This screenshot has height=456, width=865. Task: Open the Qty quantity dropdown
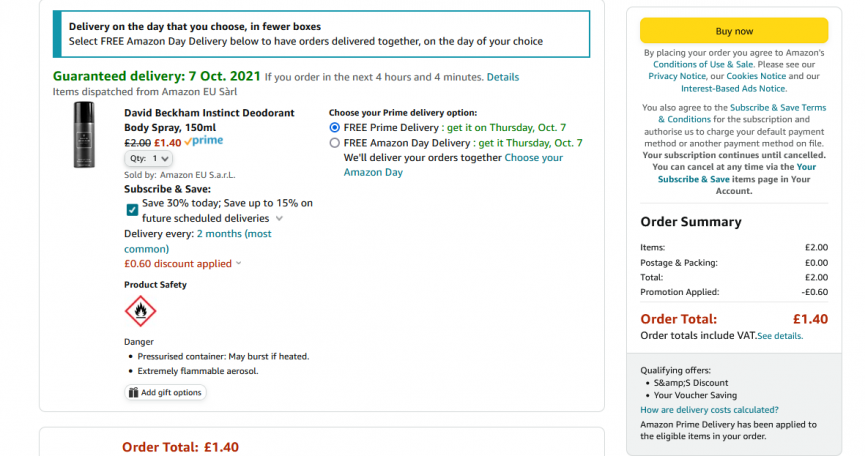click(x=148, y=158)
